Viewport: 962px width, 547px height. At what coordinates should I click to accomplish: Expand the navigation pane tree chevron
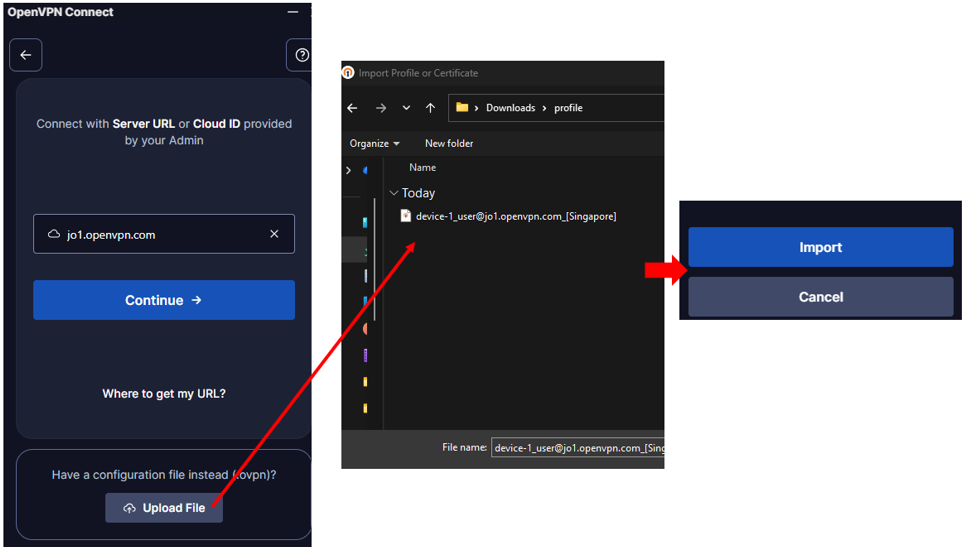click(x=348, y=170)
